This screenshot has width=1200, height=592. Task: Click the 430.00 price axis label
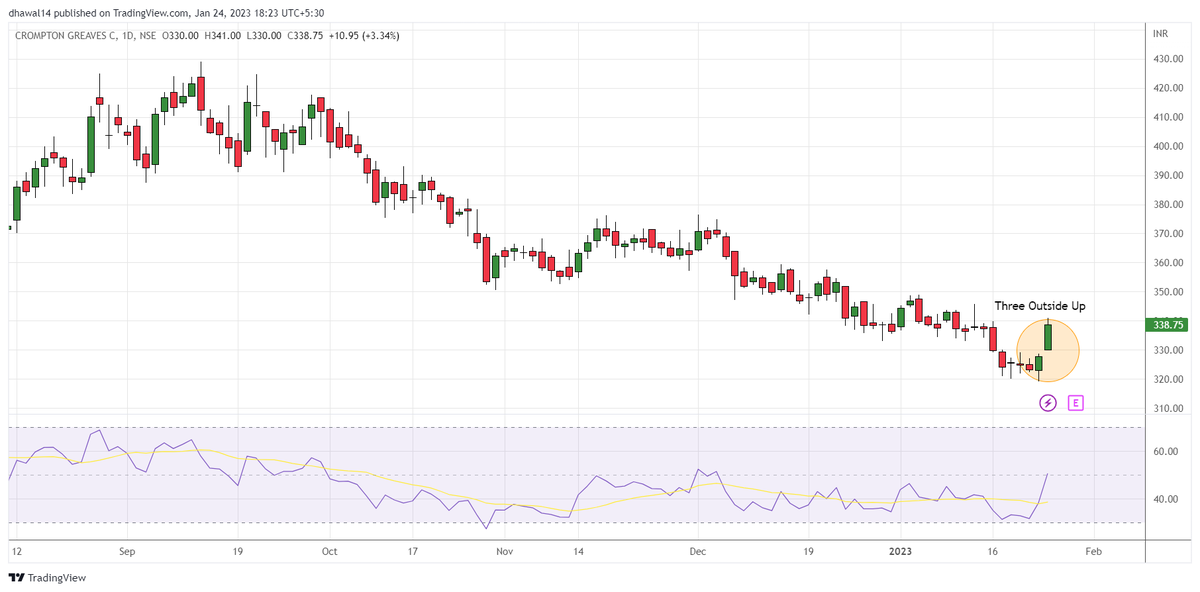click(x=1167, y=59)
